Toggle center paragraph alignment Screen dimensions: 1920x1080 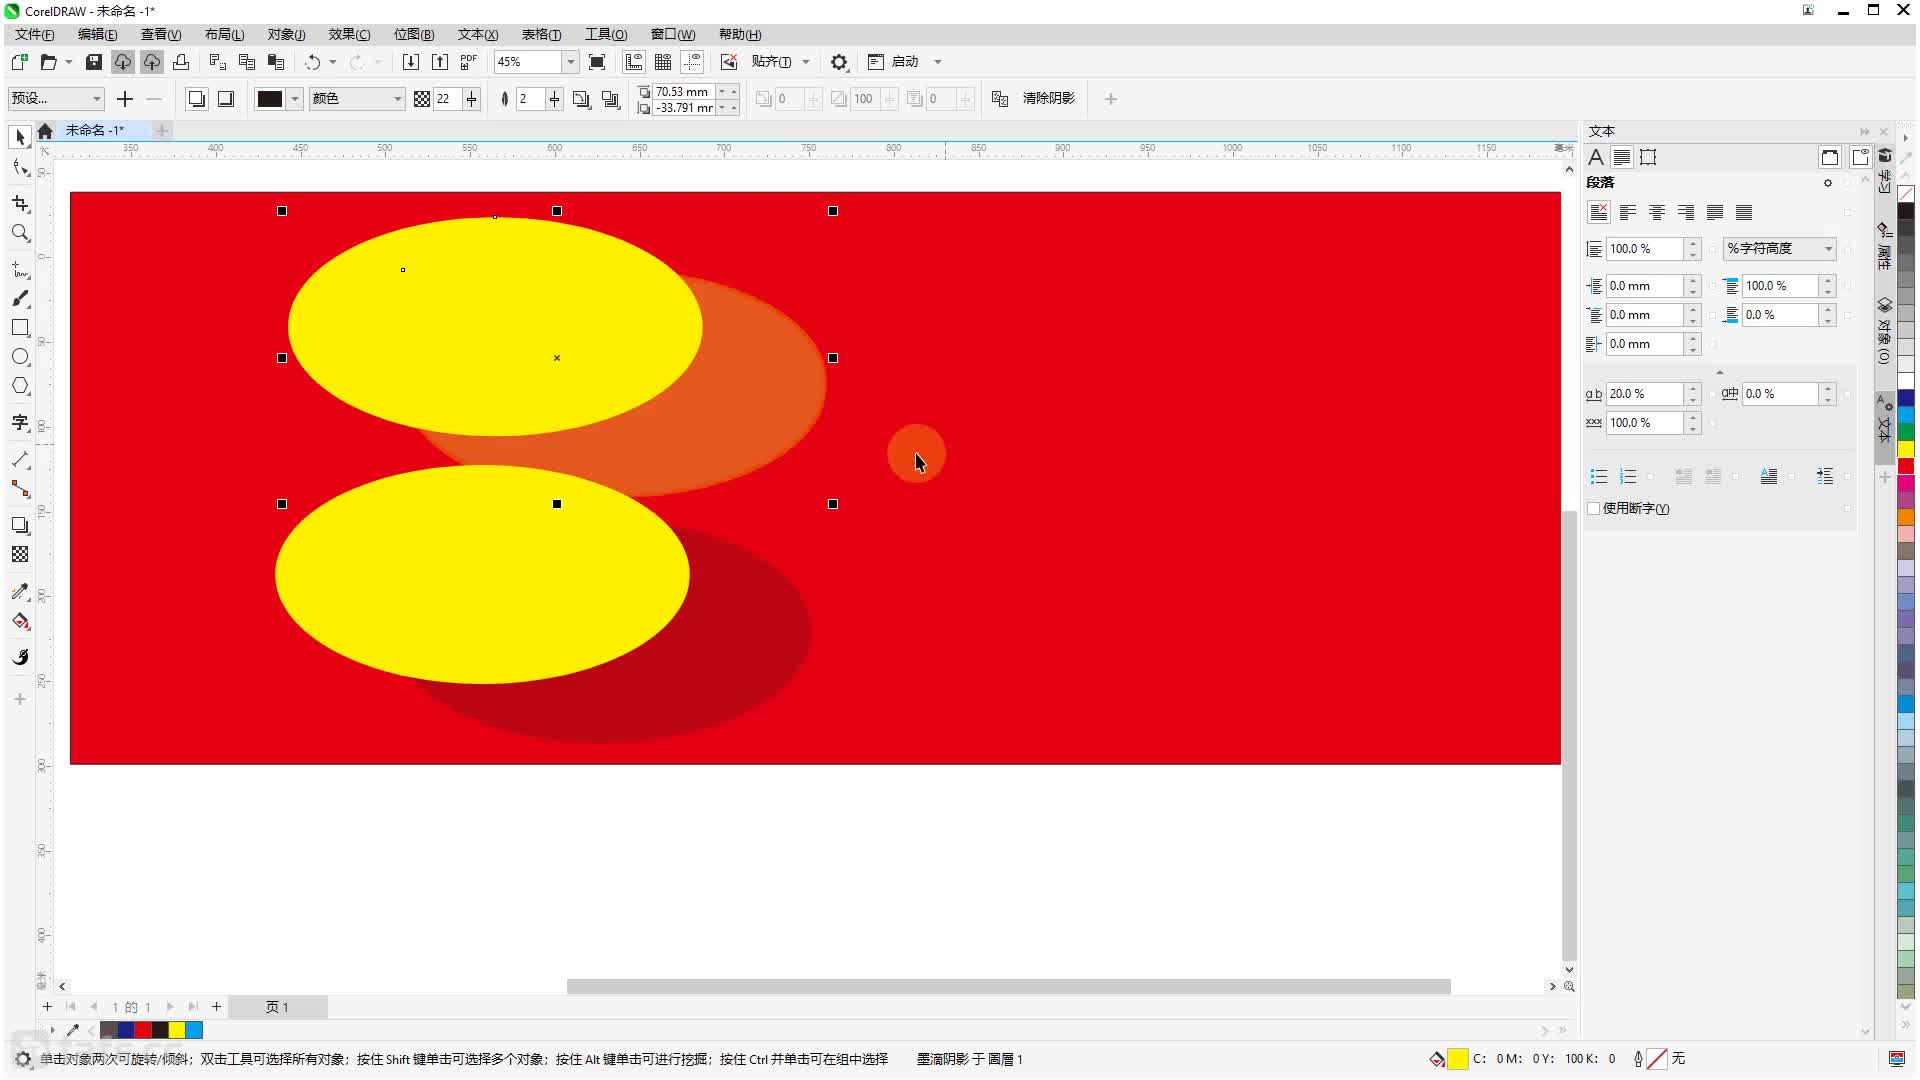click(x=1657, y=212)
